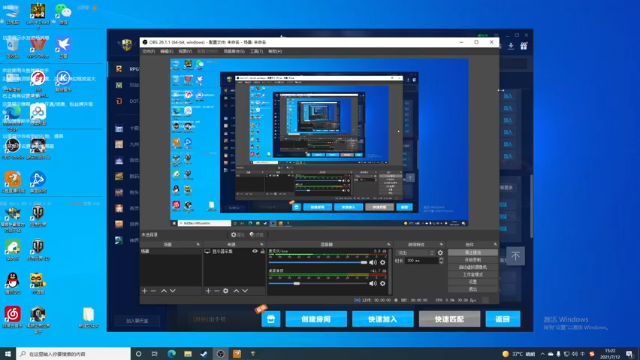Open the Steam icon in the taskbar
Screen dimensions: 640x360
click(x=204, y=353)
